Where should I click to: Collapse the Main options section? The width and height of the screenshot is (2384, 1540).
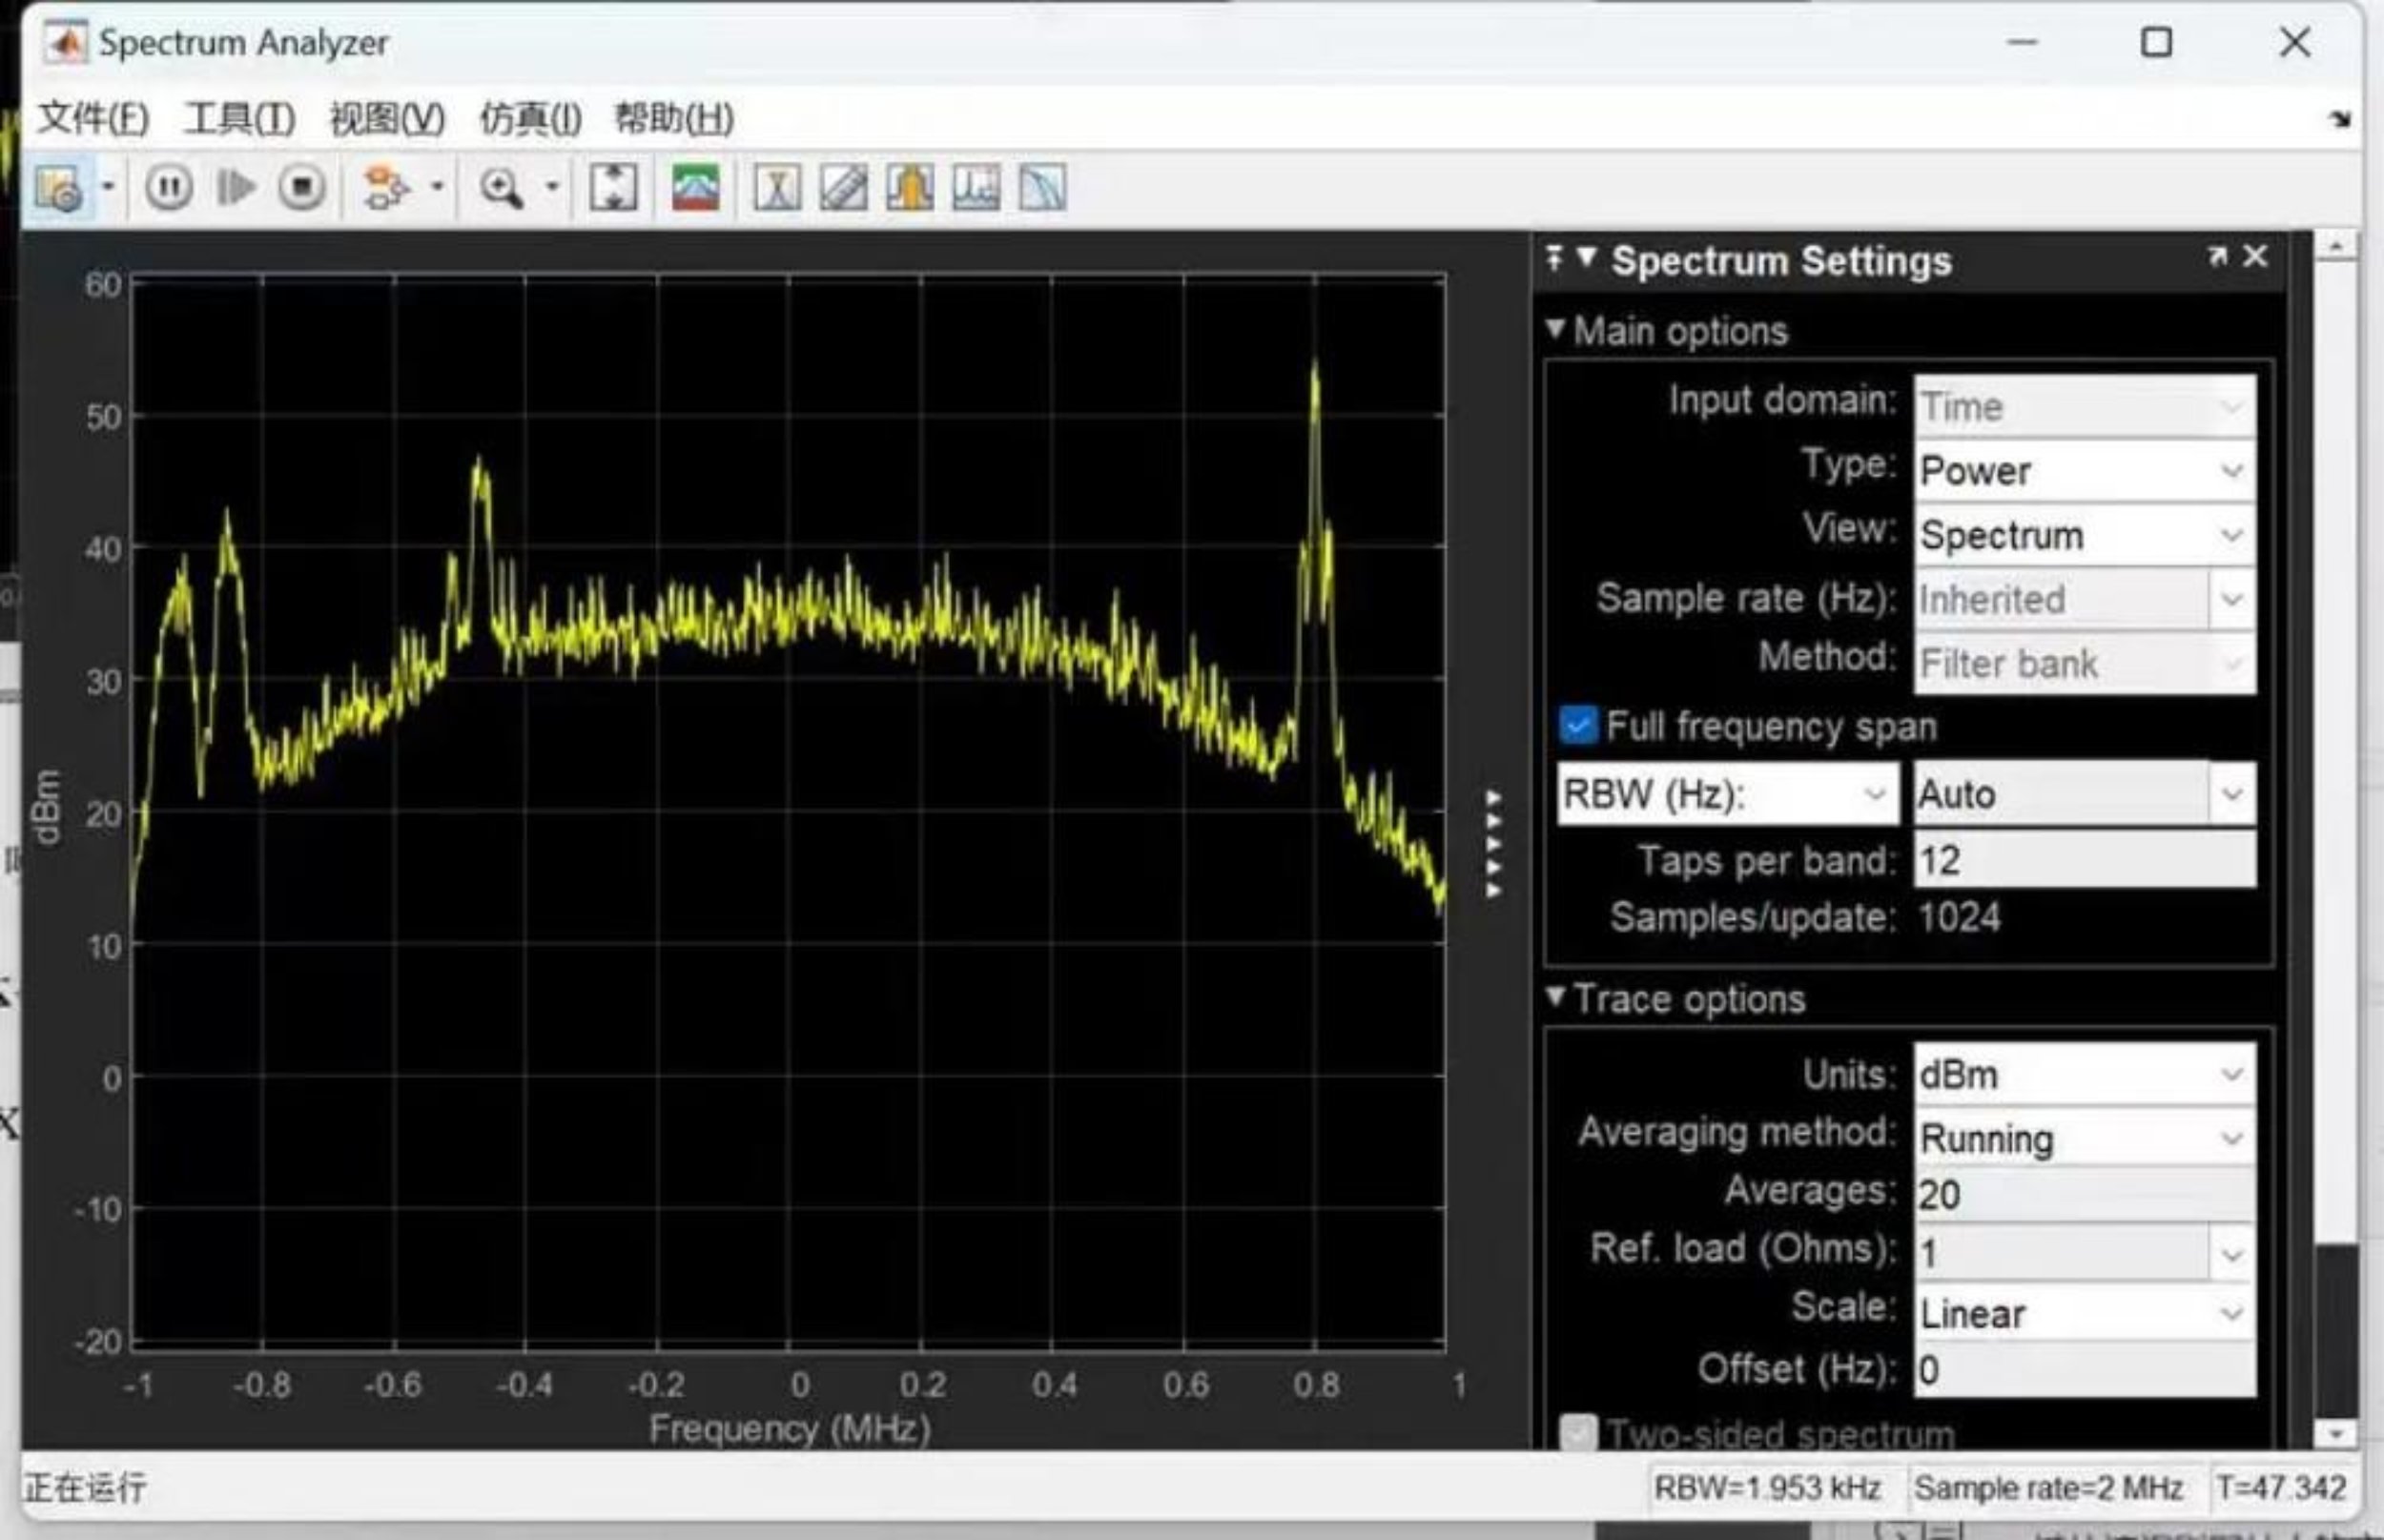[x=1556, y=330]
